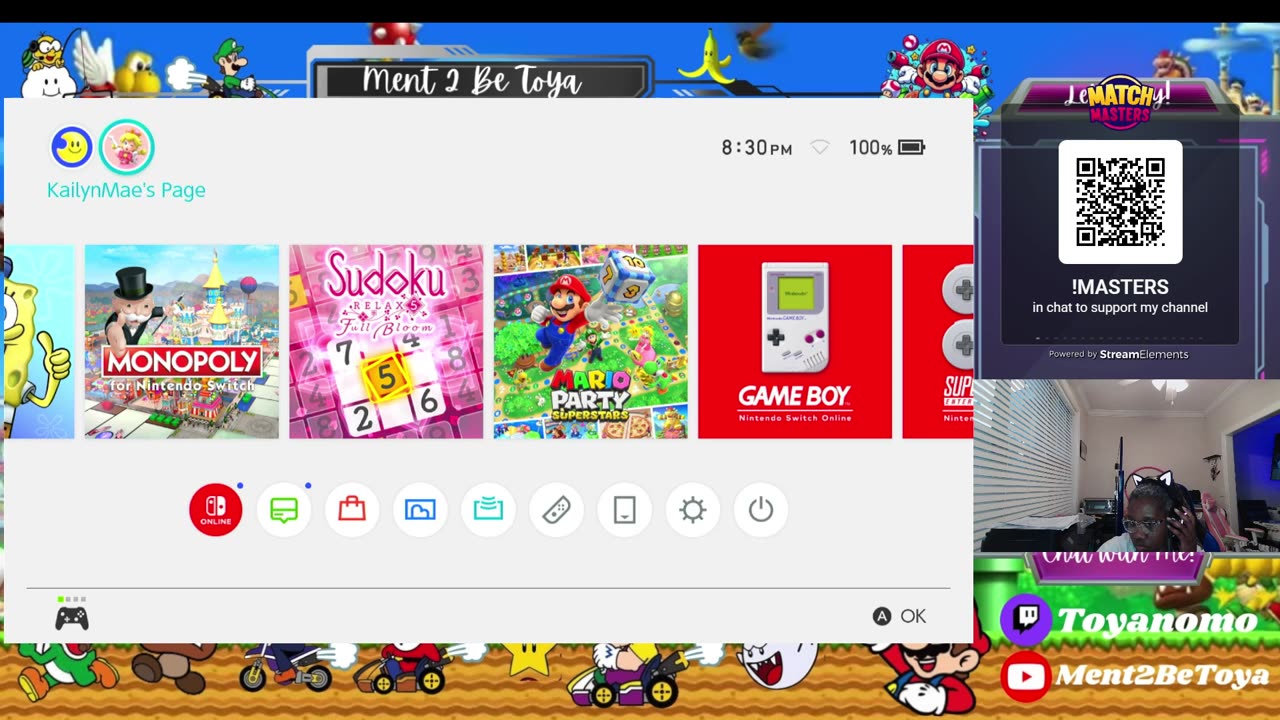The width and height of the screenshot is (1280, 720).
Task: Select the yellow smiley user avatar
Action: pos(72,148)
